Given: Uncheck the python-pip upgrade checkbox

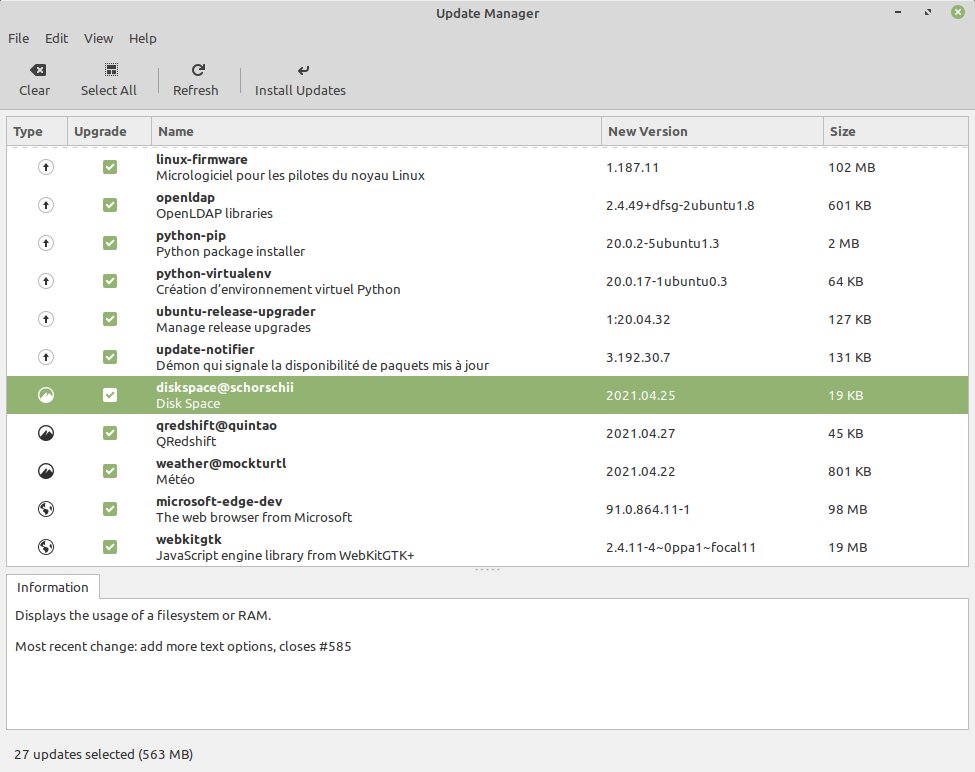Looking at the screenshot, I should (x=110, y=243).
